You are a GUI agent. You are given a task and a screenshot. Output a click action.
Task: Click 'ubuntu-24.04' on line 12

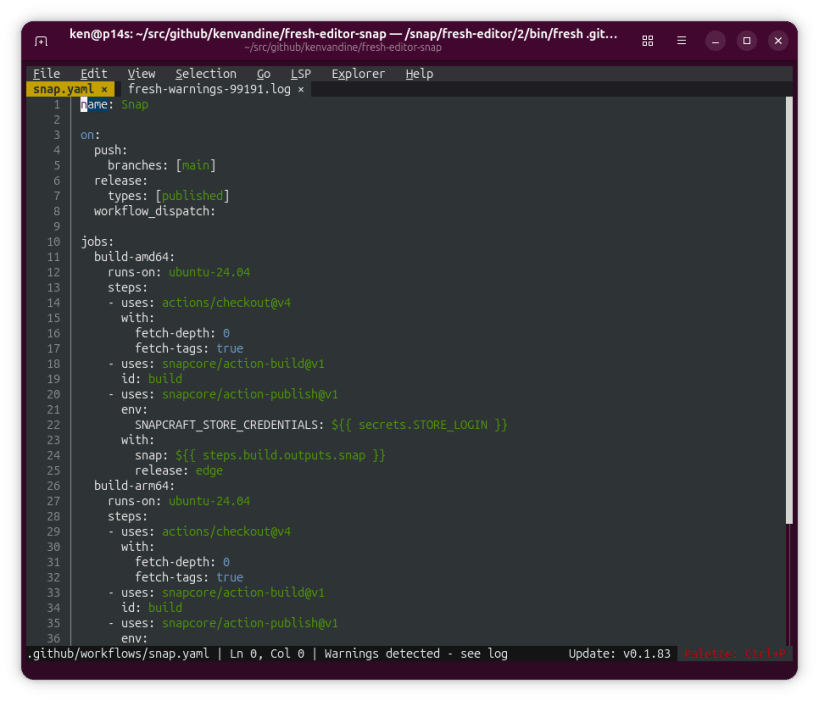[209, 272]
